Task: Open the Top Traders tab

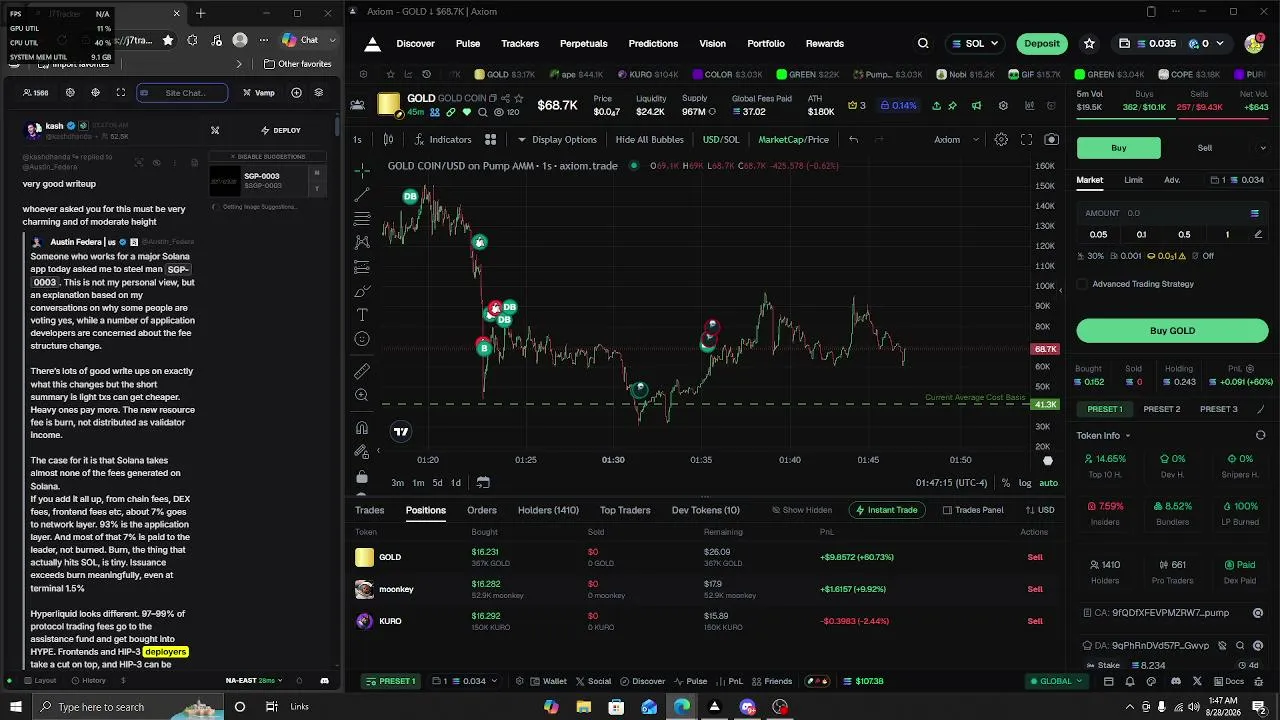Action: pos(625,510)
